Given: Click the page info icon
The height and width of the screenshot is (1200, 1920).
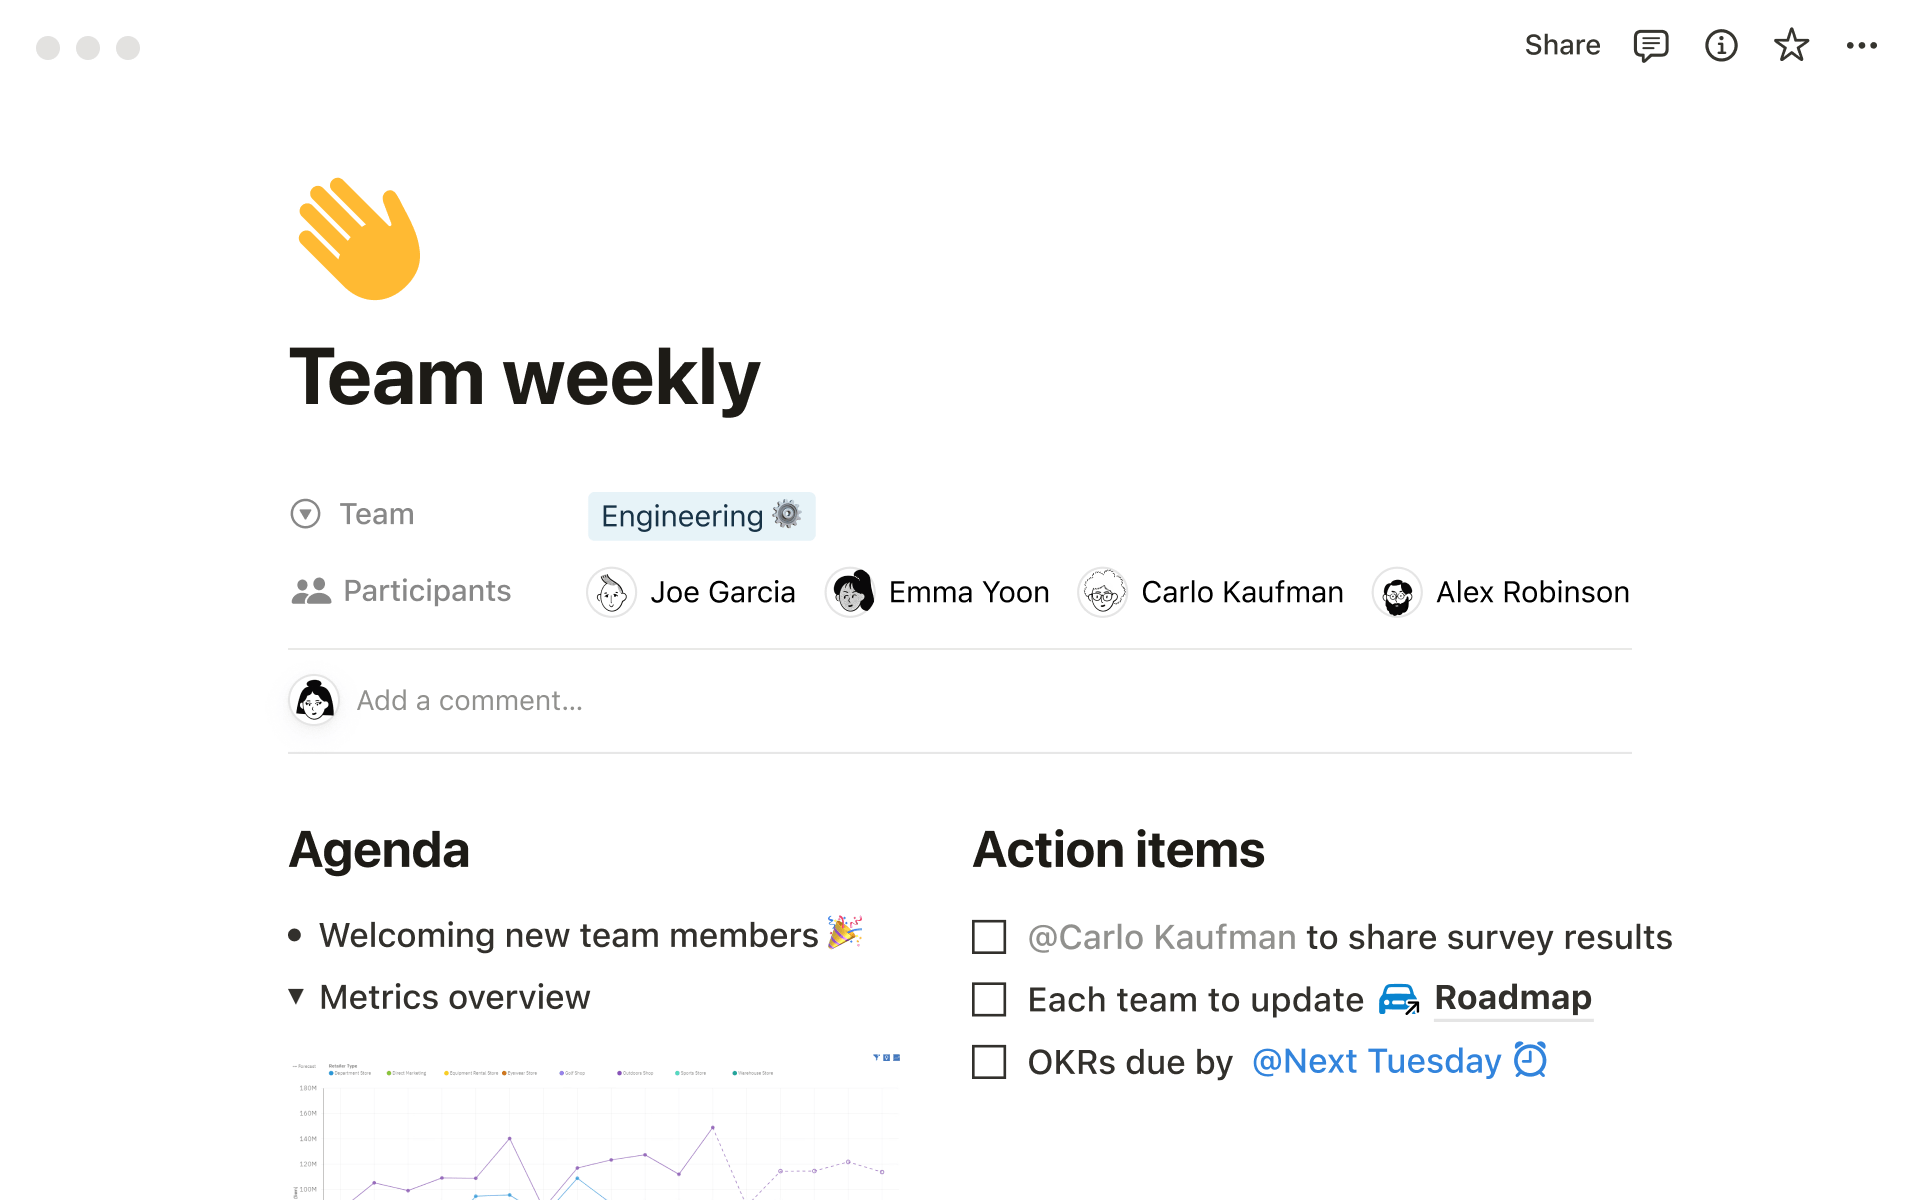Looking at the screenshot, I should [1721, 46].
